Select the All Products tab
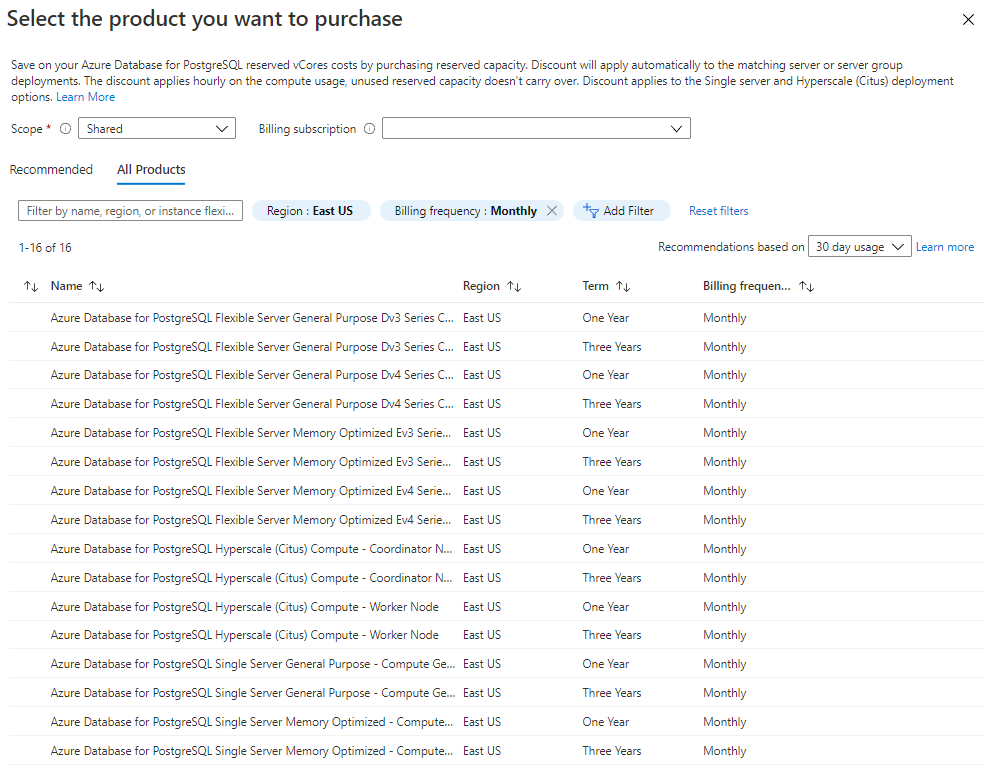Viewport: 985px width, 773px height. pyautogui.click(x=151, y=170)
